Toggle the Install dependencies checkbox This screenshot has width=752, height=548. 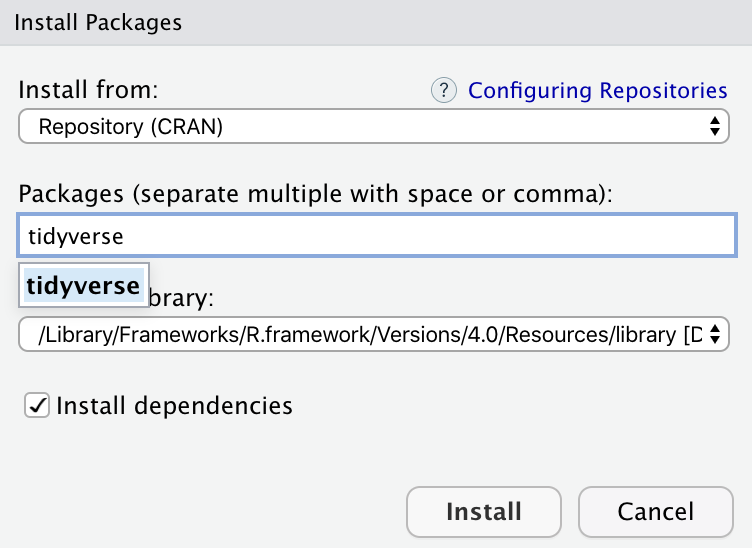tap(37, 405)
